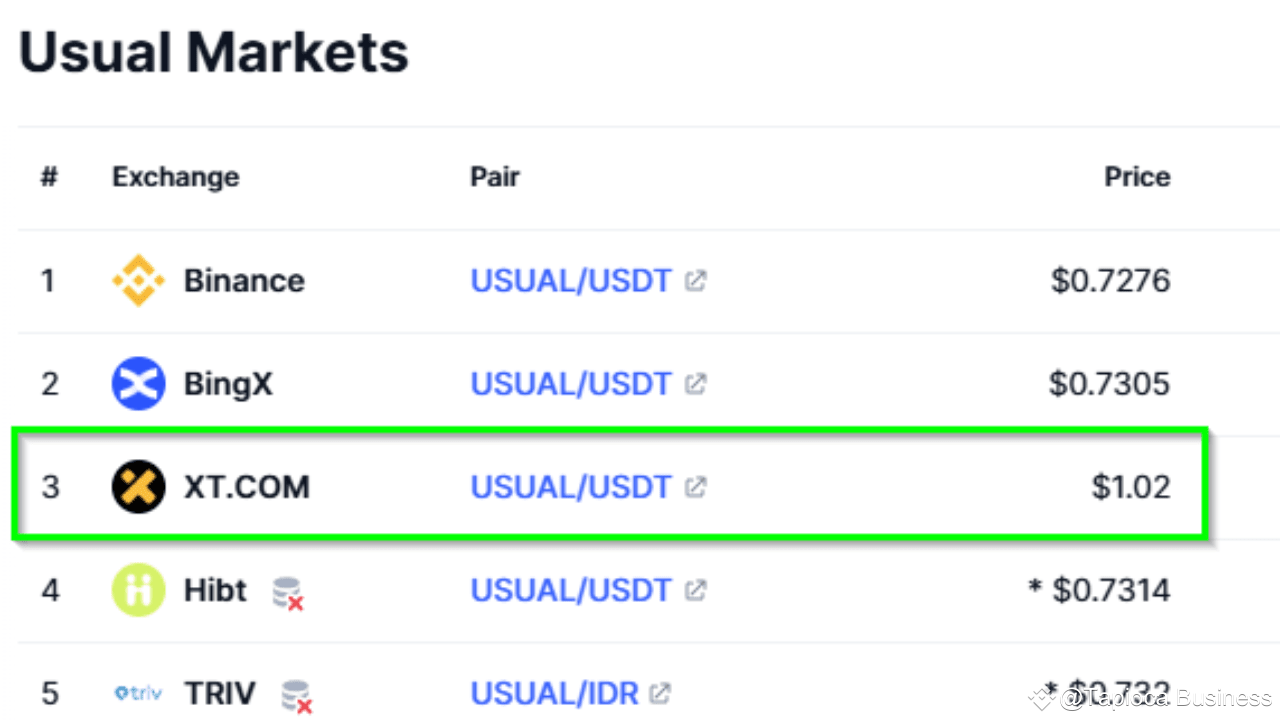
Task: Click the $1.02 price in XT.COM row
Action: click(1130, 487)
